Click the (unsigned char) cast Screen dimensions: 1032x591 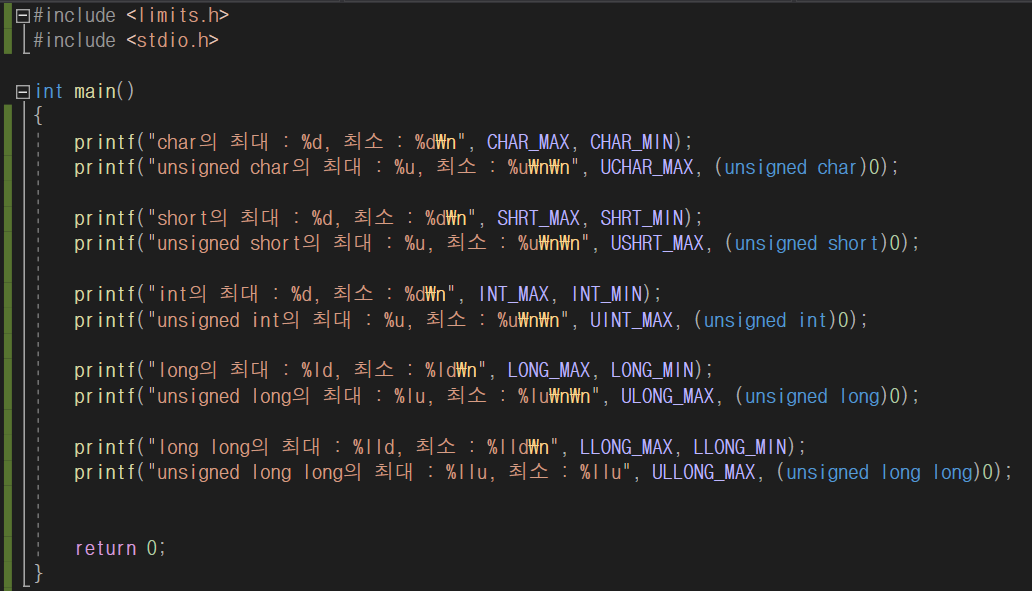point(790,167)
